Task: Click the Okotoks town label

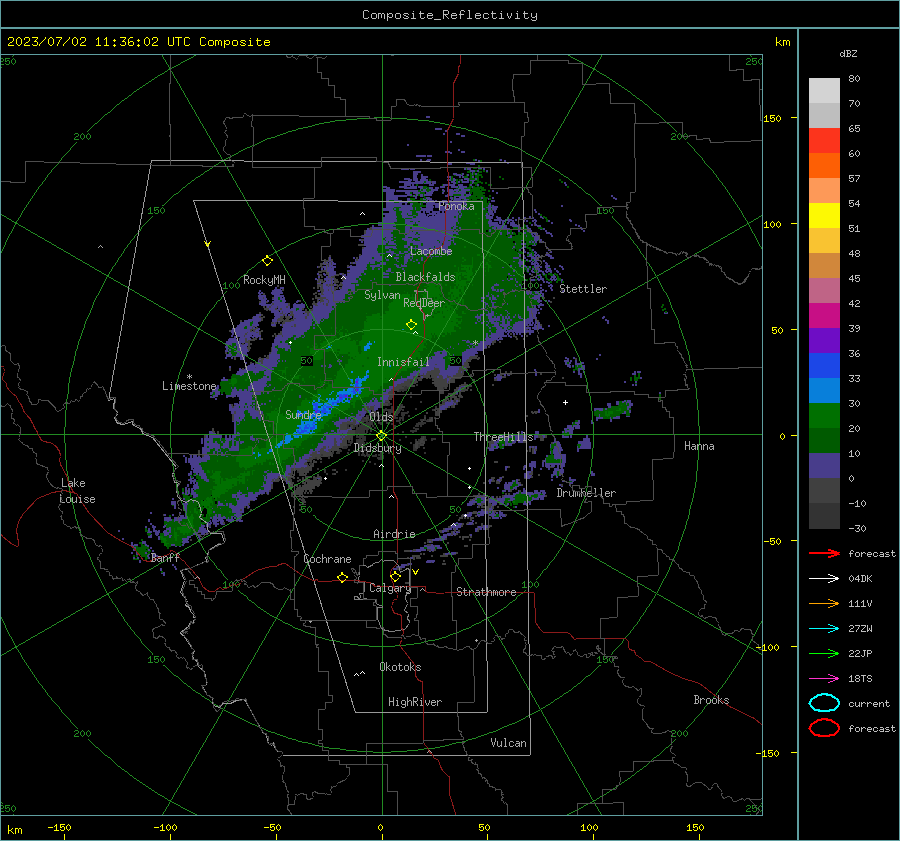Action: coord(400,667)
